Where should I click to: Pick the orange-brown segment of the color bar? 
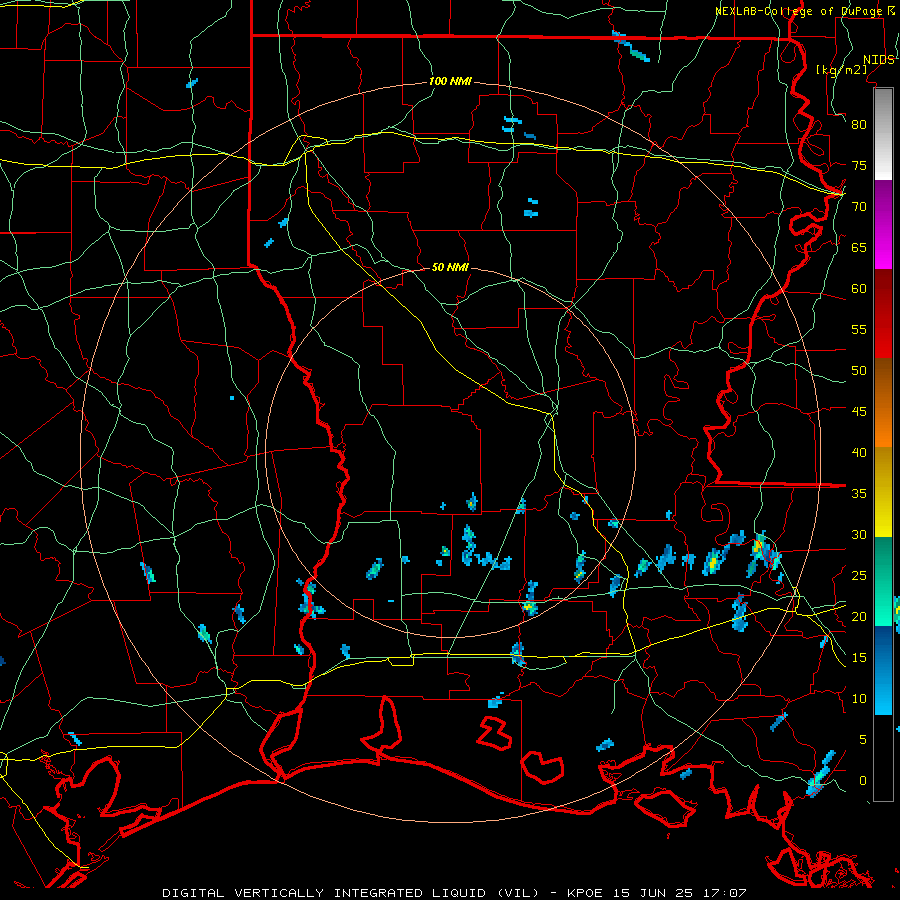(883, 403)
